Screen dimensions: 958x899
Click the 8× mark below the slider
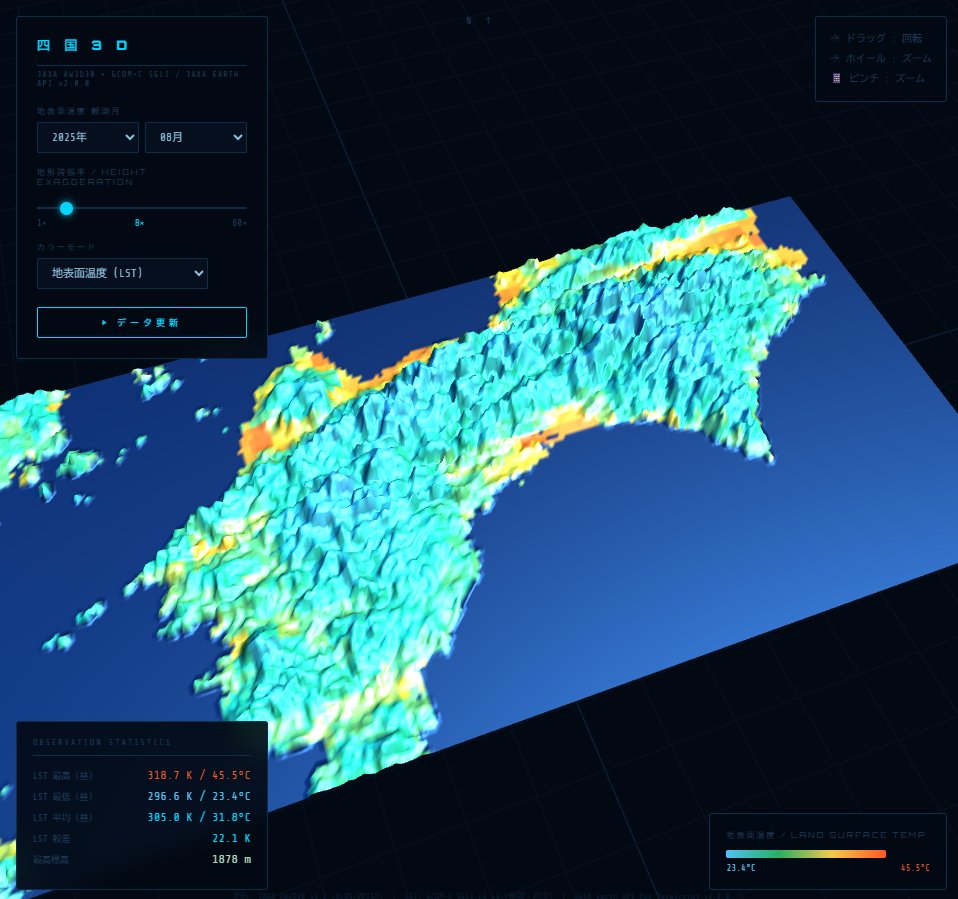140,223
